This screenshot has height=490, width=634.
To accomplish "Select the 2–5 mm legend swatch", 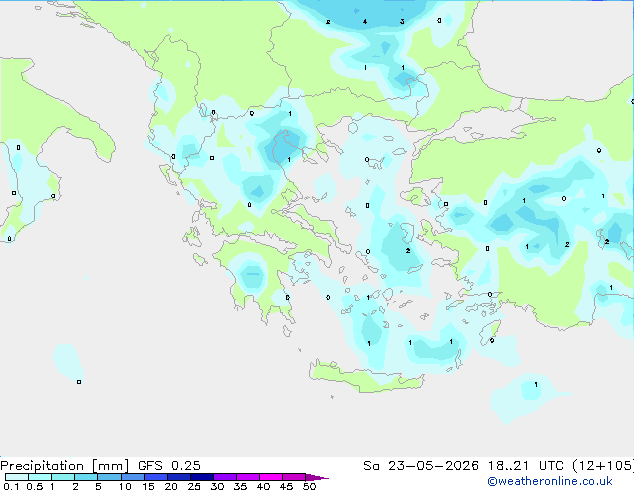I will coord(86,477).
